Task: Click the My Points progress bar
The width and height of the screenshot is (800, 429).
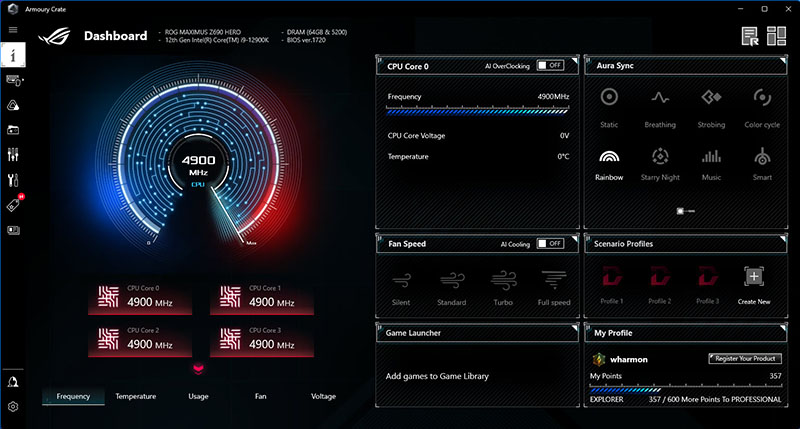Action: [x=686, y=389]
